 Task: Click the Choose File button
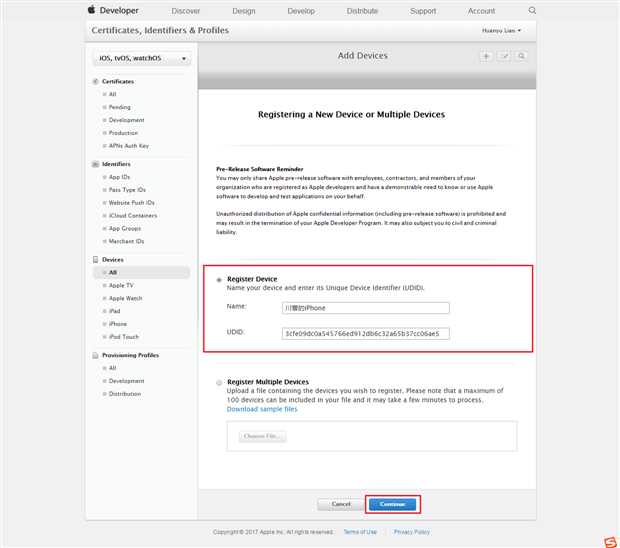coord(263,436)
